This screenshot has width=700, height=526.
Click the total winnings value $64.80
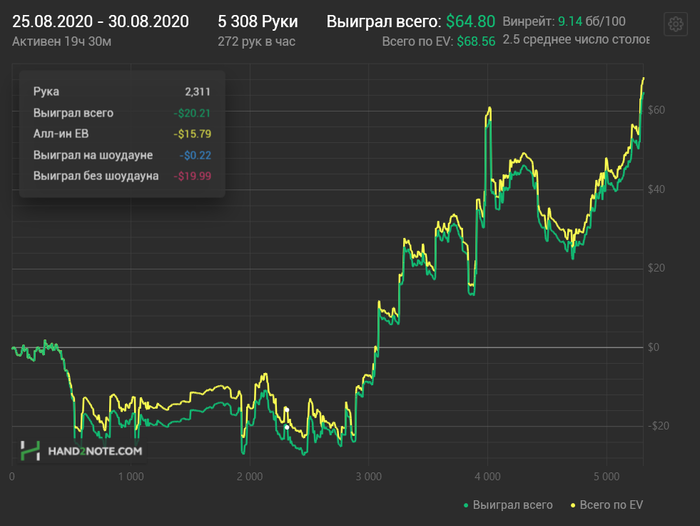[x=471, y=21]
